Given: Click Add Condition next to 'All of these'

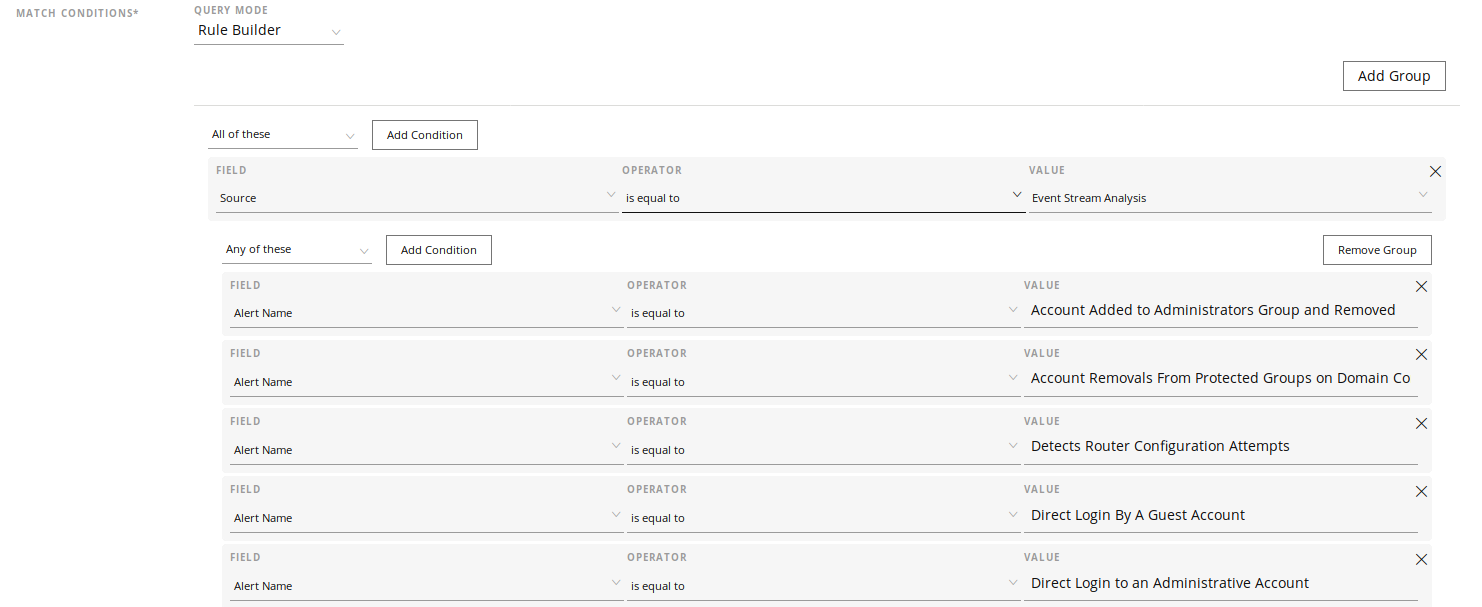Looking at the screenshot, I should (424, 135).
